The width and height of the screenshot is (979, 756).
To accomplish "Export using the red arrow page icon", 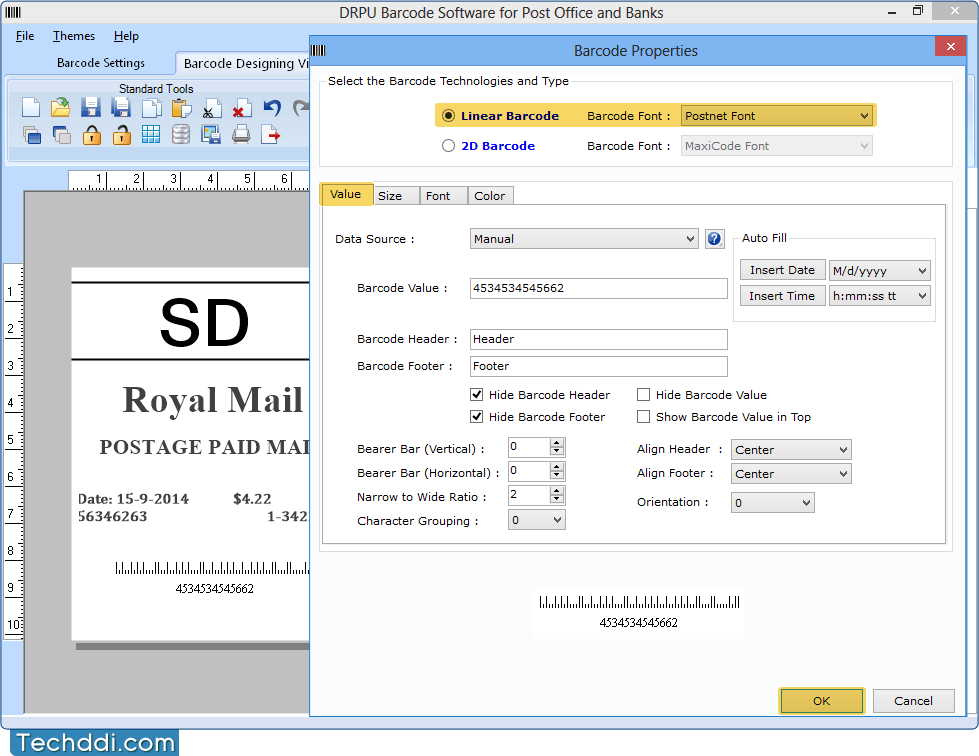I will tap(270, 134).
